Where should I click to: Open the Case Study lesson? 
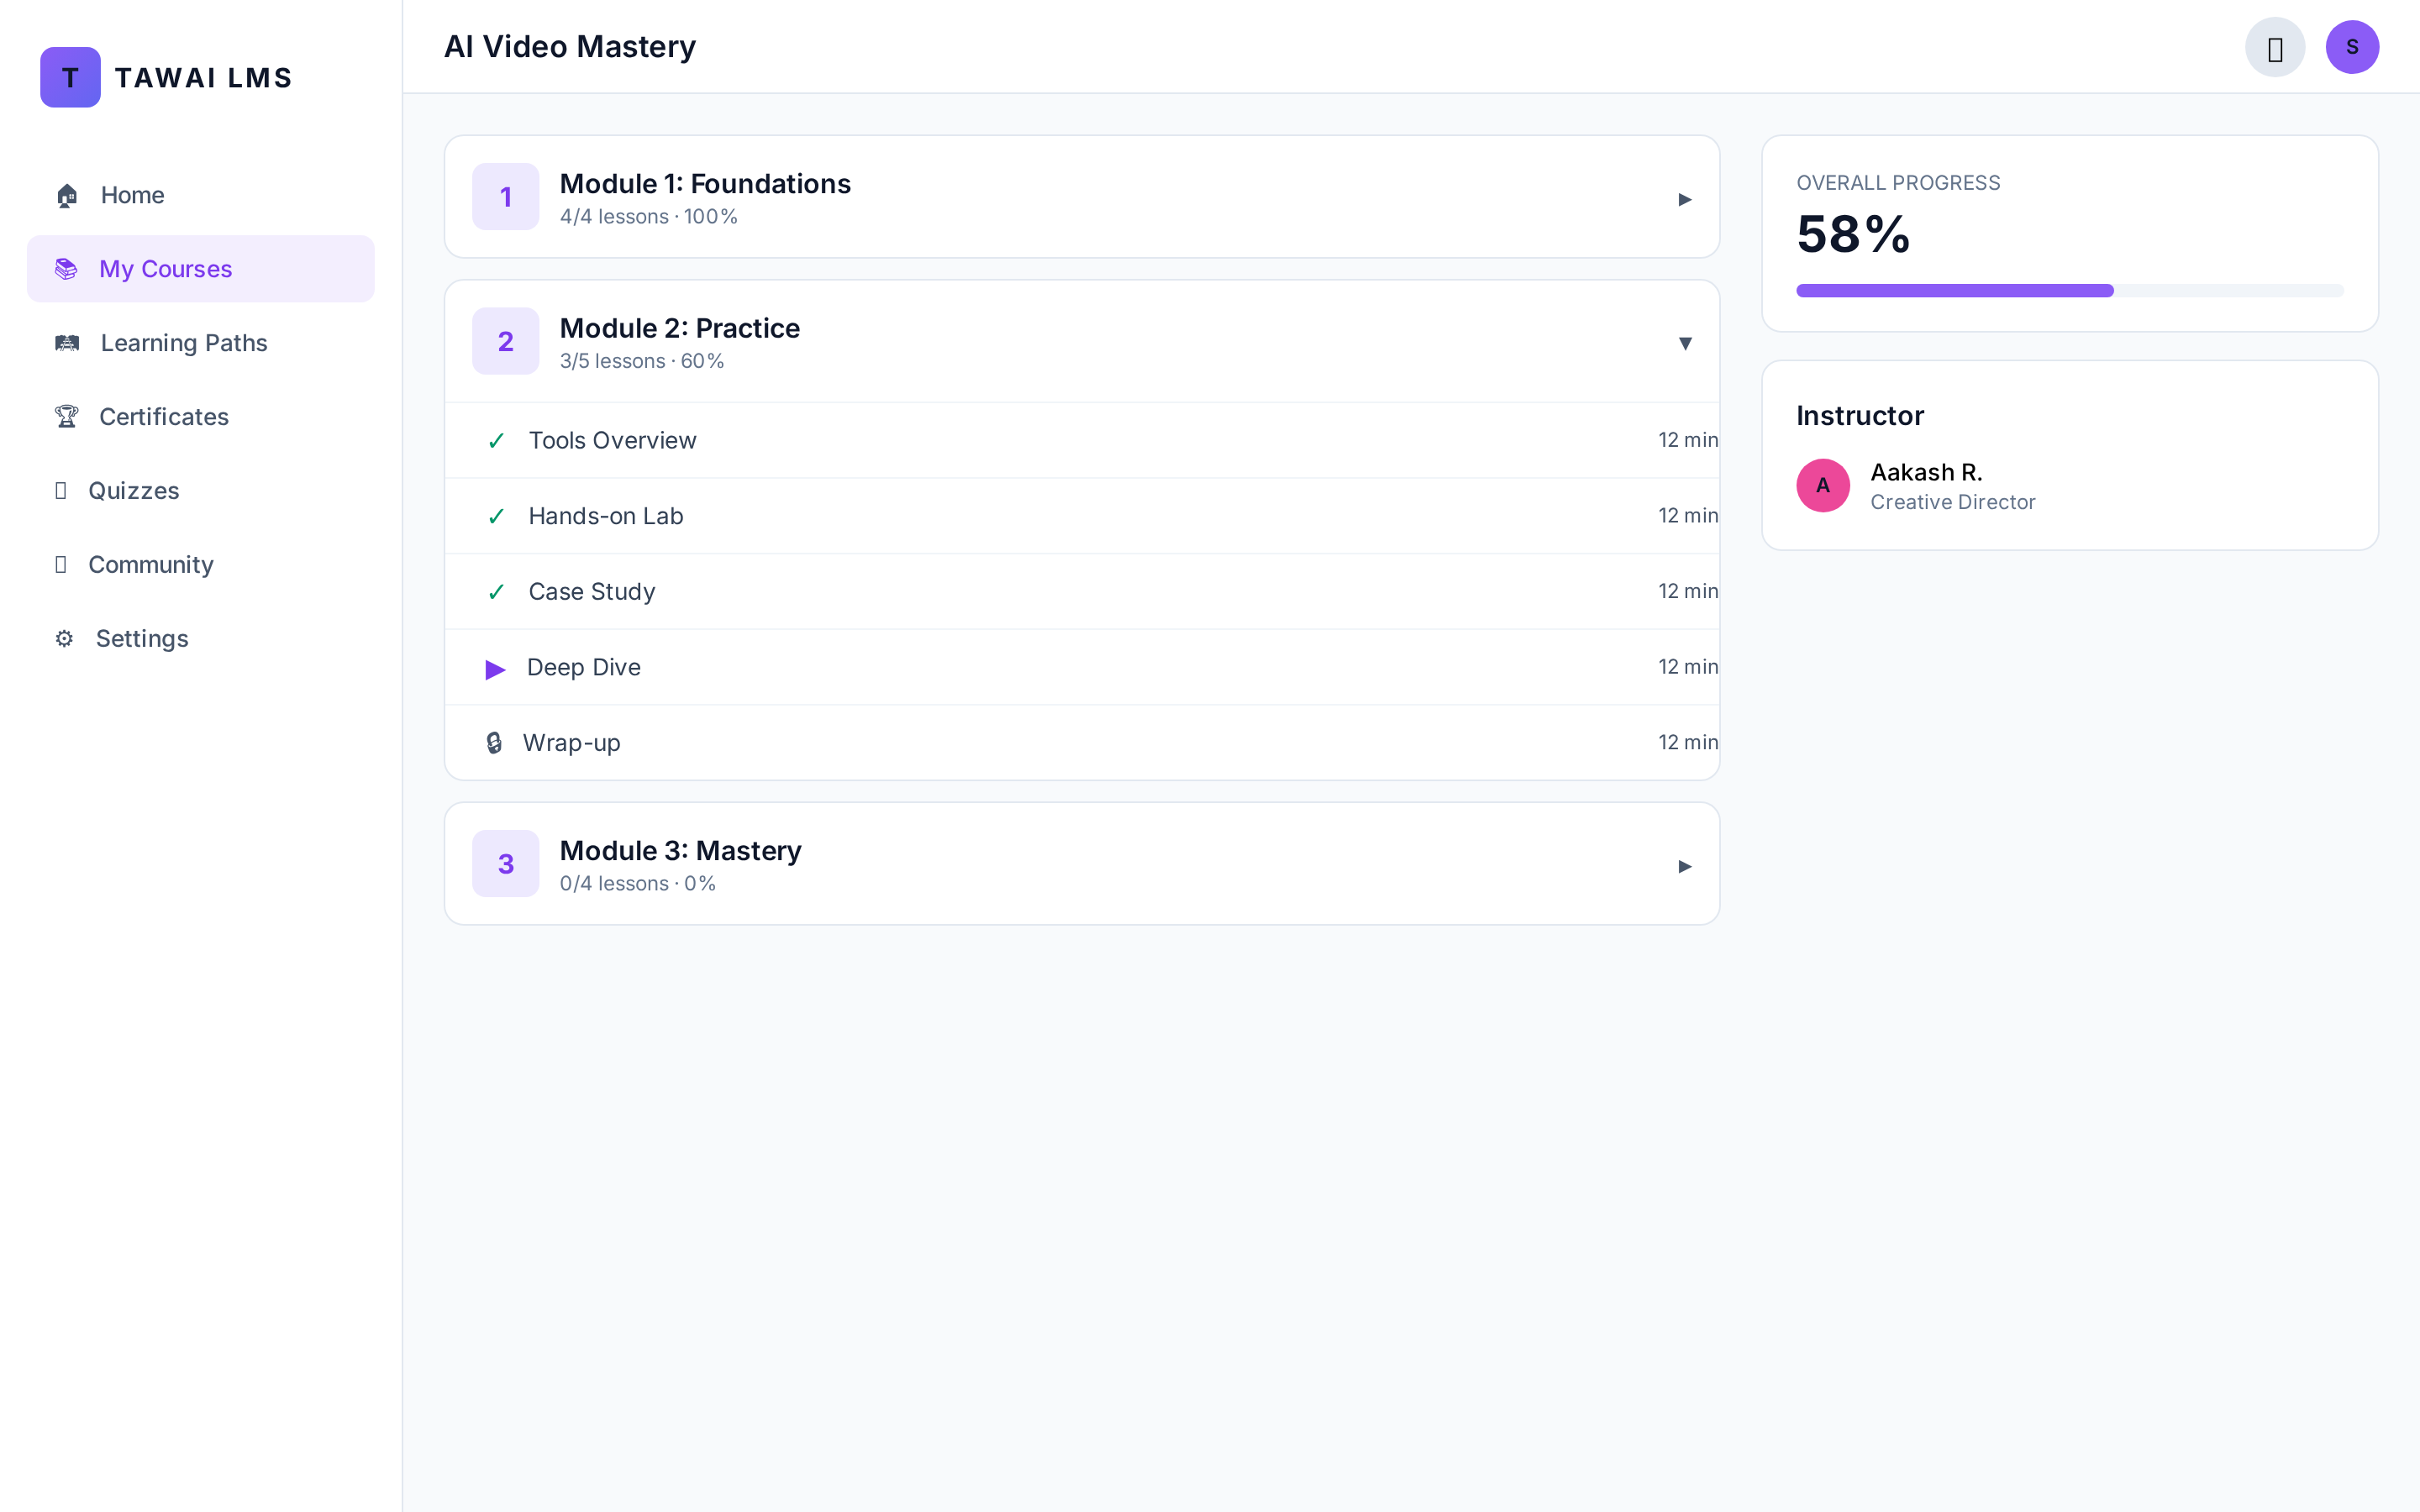coord(1082,592)
